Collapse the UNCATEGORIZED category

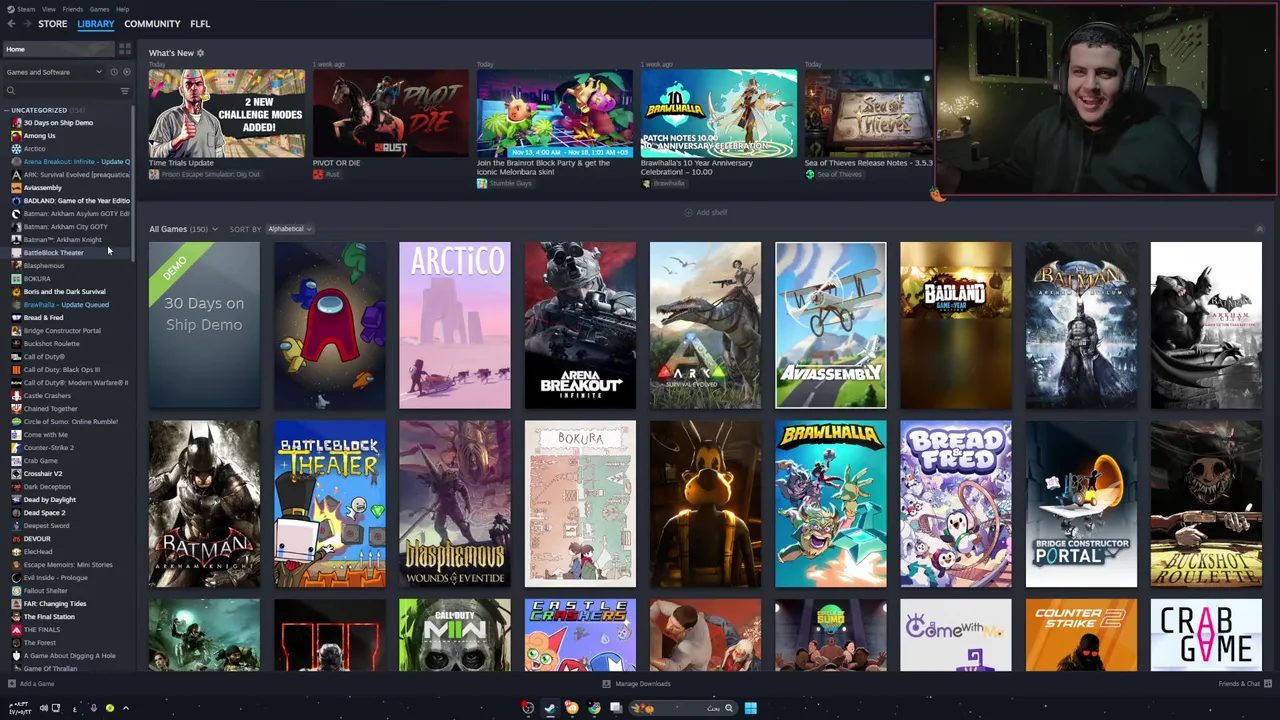tap(7, 110)
